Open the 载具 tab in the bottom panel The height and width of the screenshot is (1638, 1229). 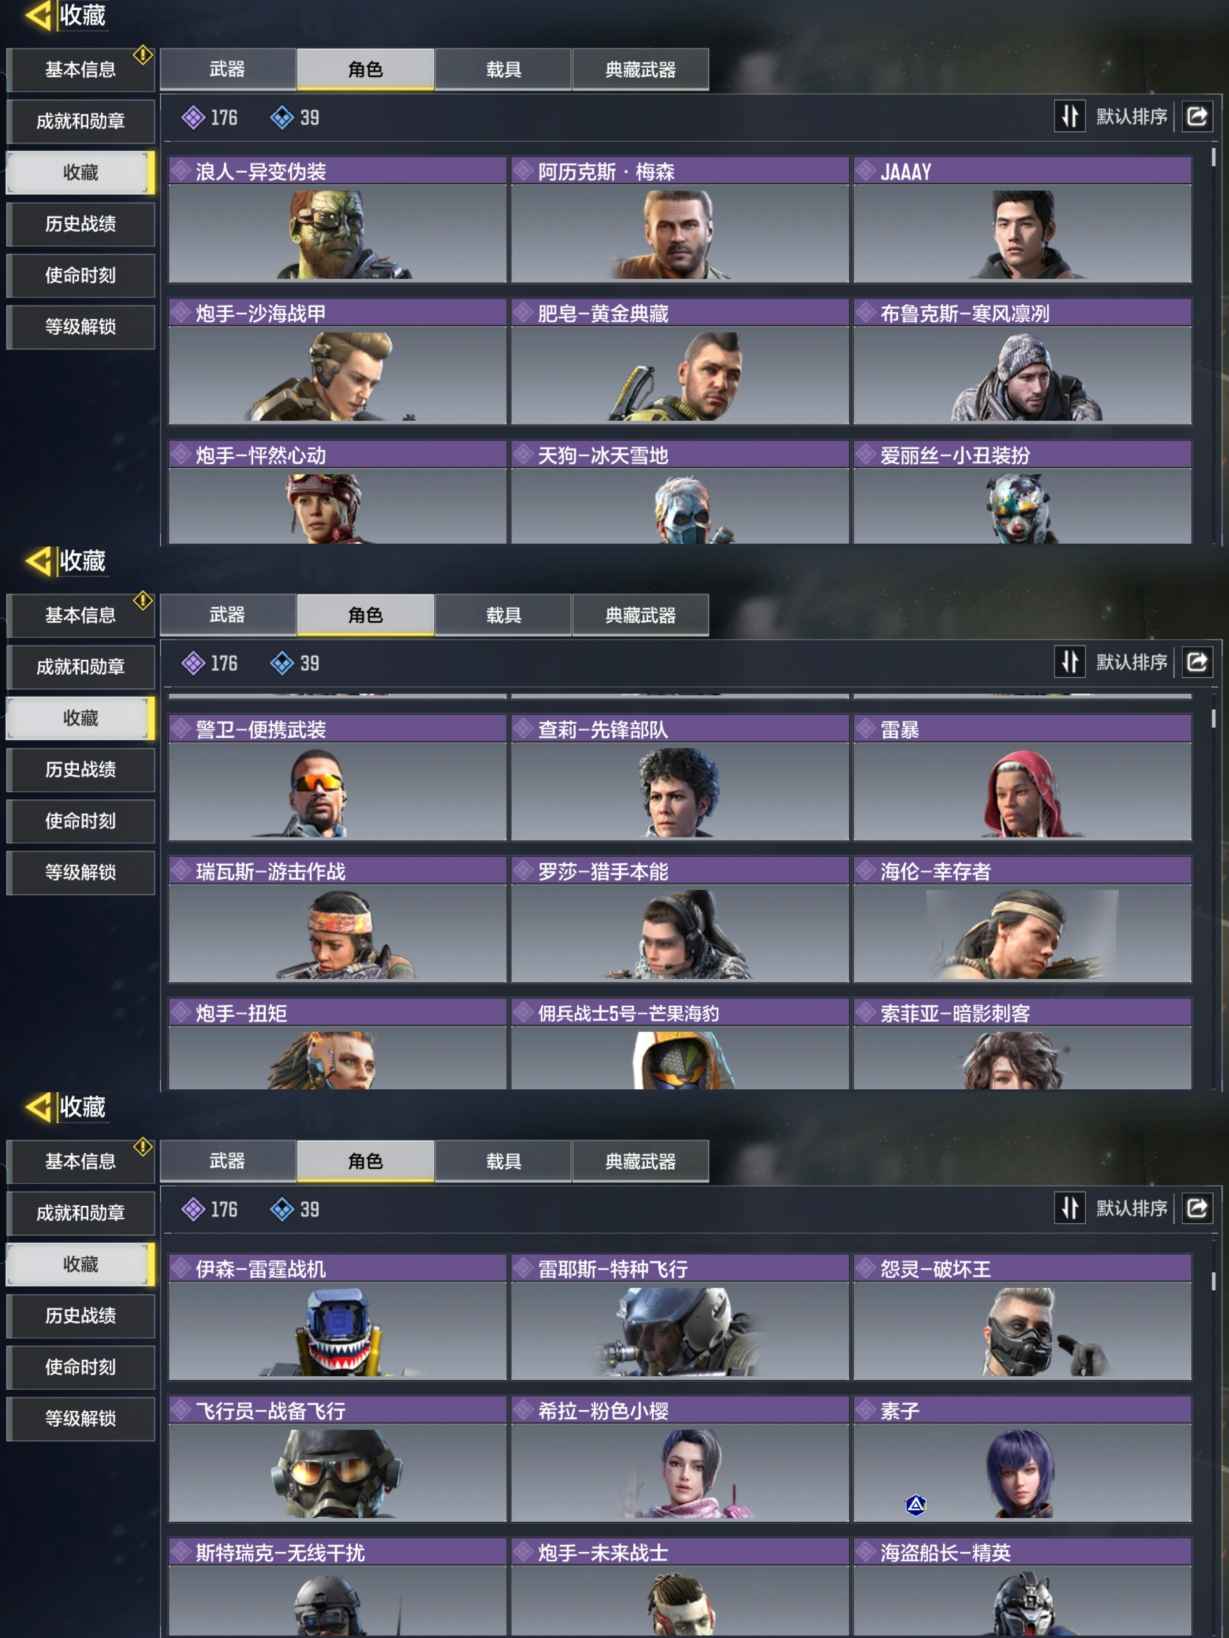tap(503, 1161)
